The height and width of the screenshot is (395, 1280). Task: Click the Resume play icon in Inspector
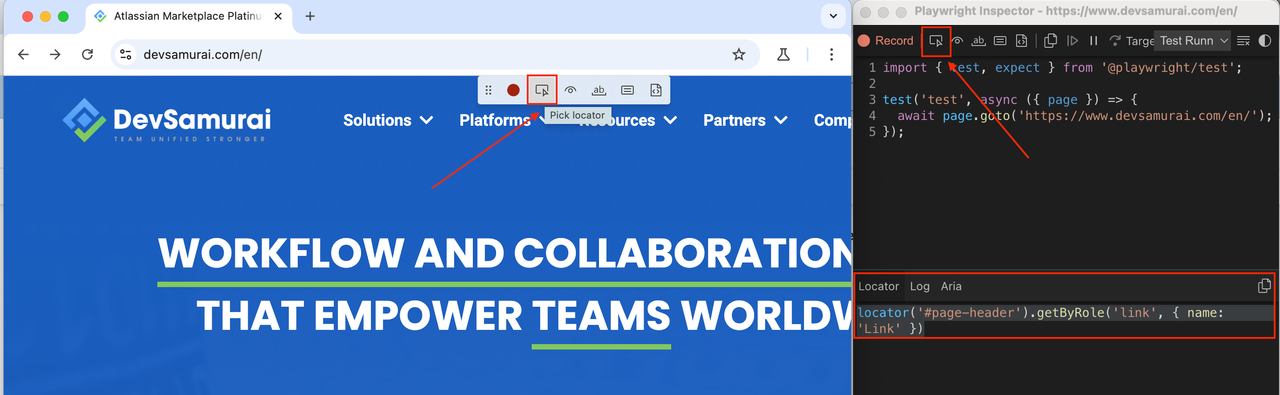[x=1072, y=41]
